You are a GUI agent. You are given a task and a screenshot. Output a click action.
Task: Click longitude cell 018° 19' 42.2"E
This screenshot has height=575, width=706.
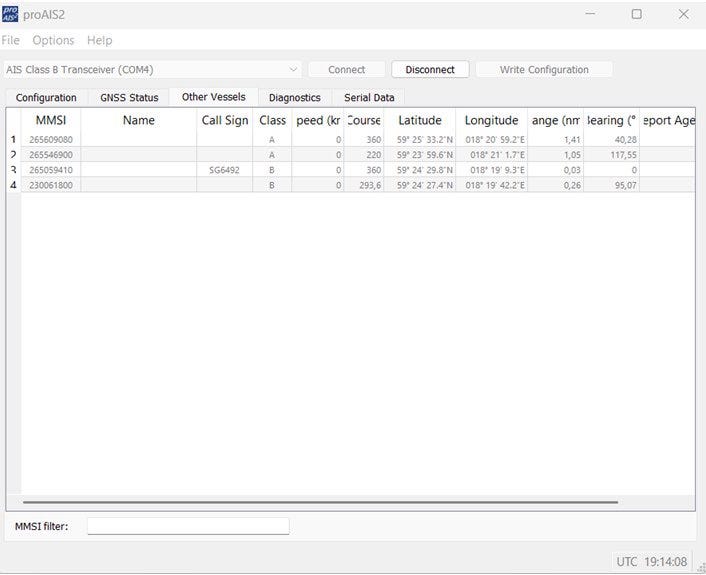[492, 185]
